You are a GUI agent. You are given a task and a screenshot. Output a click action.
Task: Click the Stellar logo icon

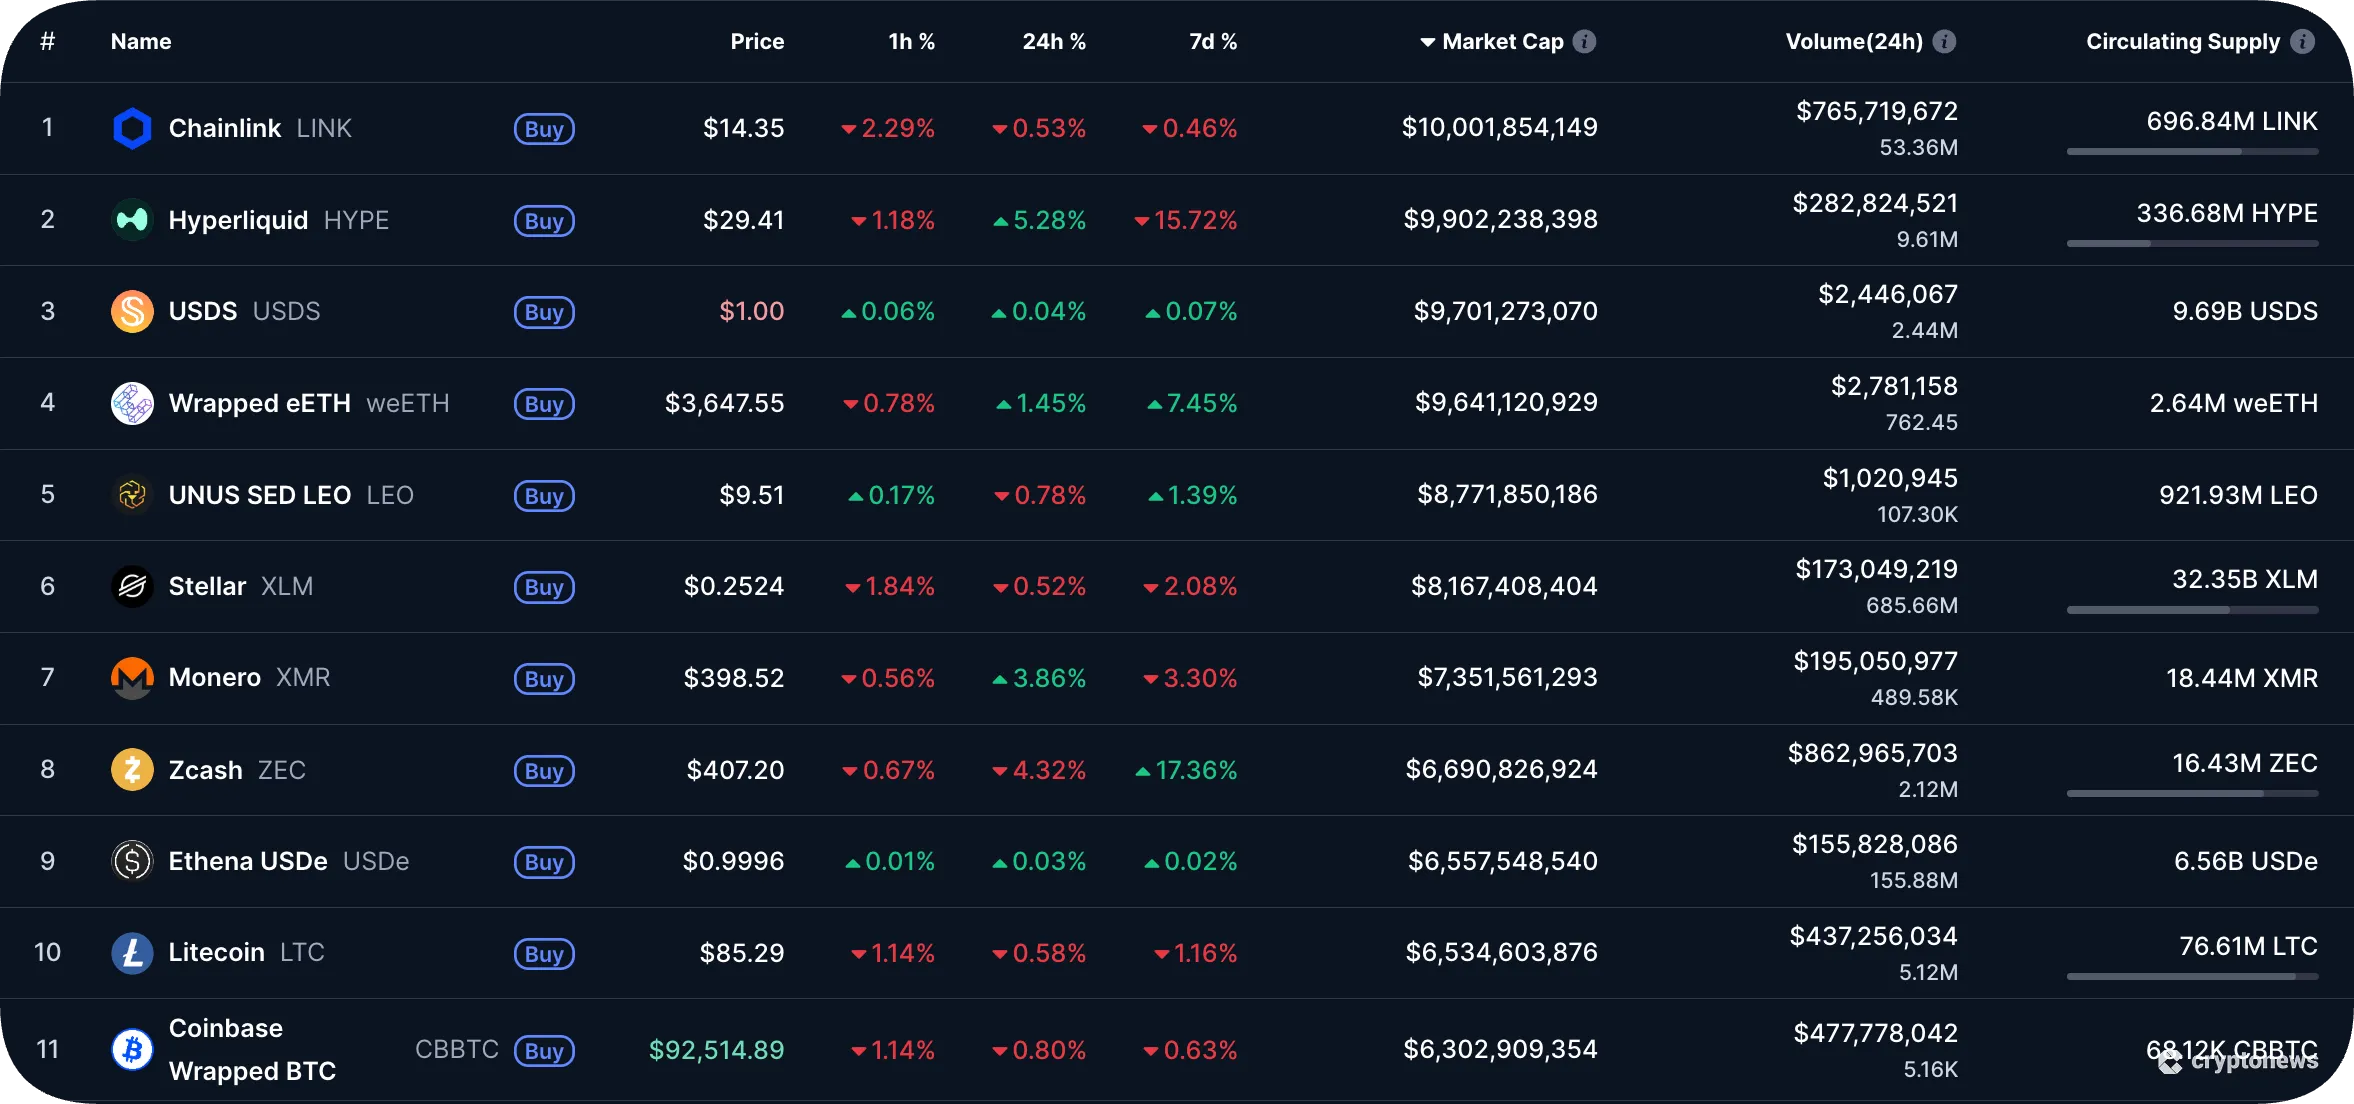click(132, 586)
